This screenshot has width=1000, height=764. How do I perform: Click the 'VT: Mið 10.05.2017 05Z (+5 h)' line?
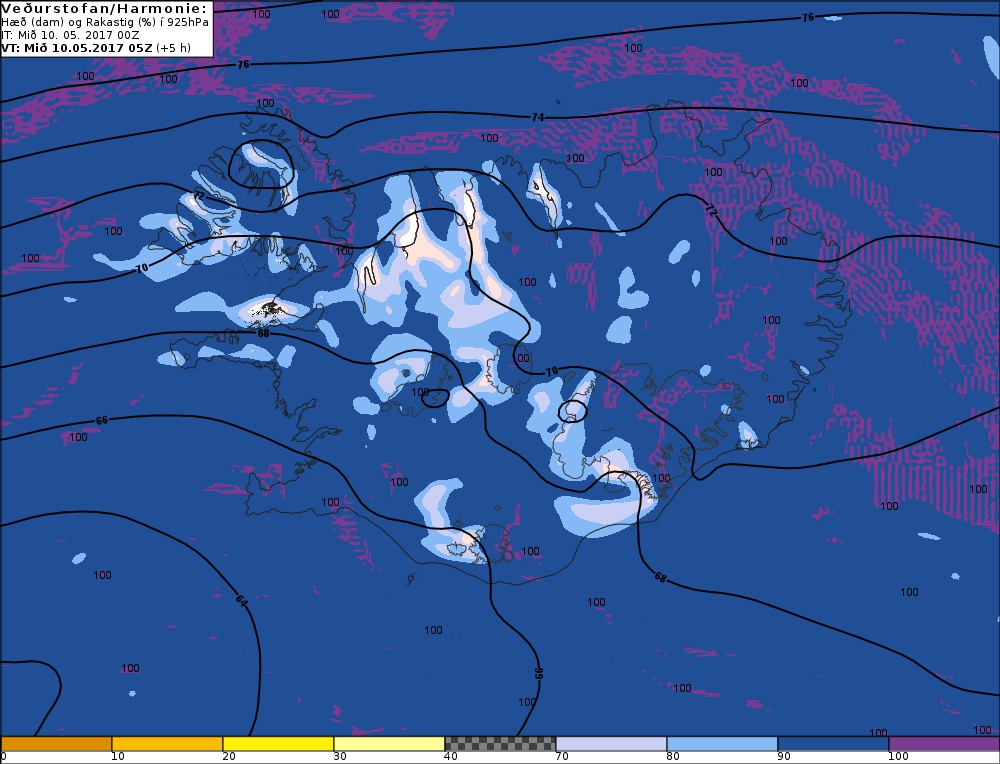[96, 48]
